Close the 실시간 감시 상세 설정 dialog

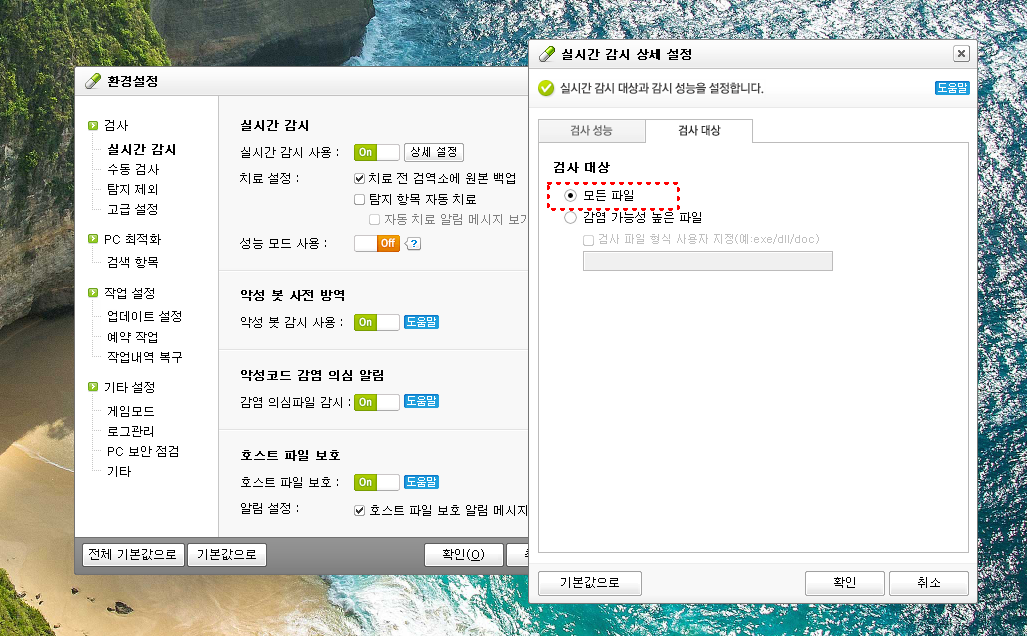961,54
